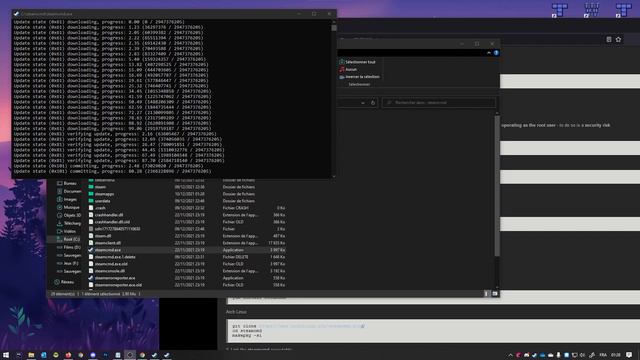Select steamerrorreporter.exe application row
The image size is (640, 360).
[187, 278]
